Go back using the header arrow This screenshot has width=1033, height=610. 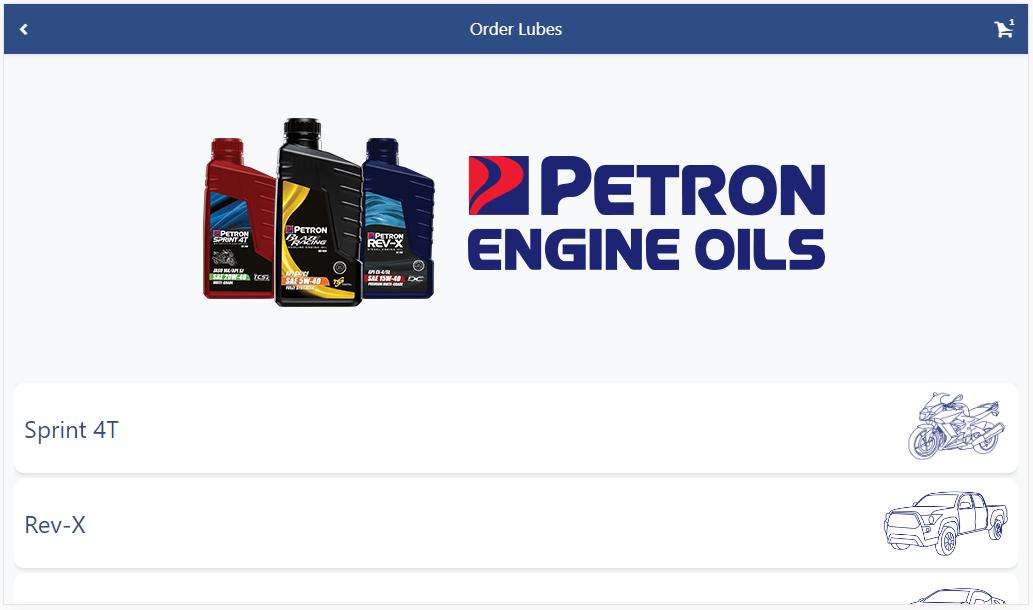coord(24,29)
